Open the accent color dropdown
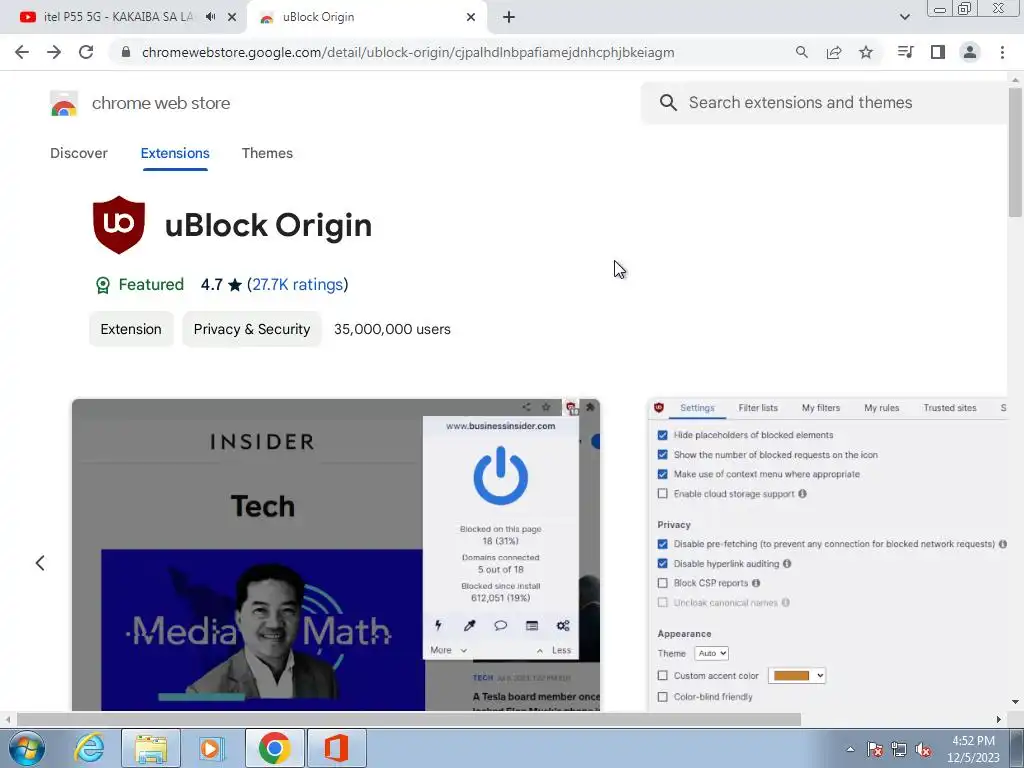Screen dimensions: 1024x768 [x=797, y=676]
